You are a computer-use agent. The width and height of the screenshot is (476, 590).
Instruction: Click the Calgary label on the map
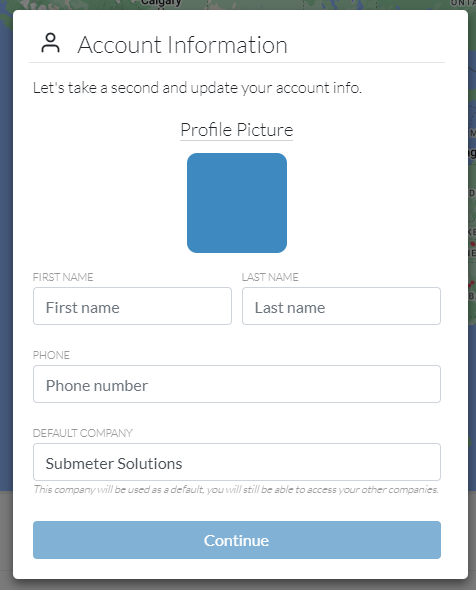coord(161,3)
